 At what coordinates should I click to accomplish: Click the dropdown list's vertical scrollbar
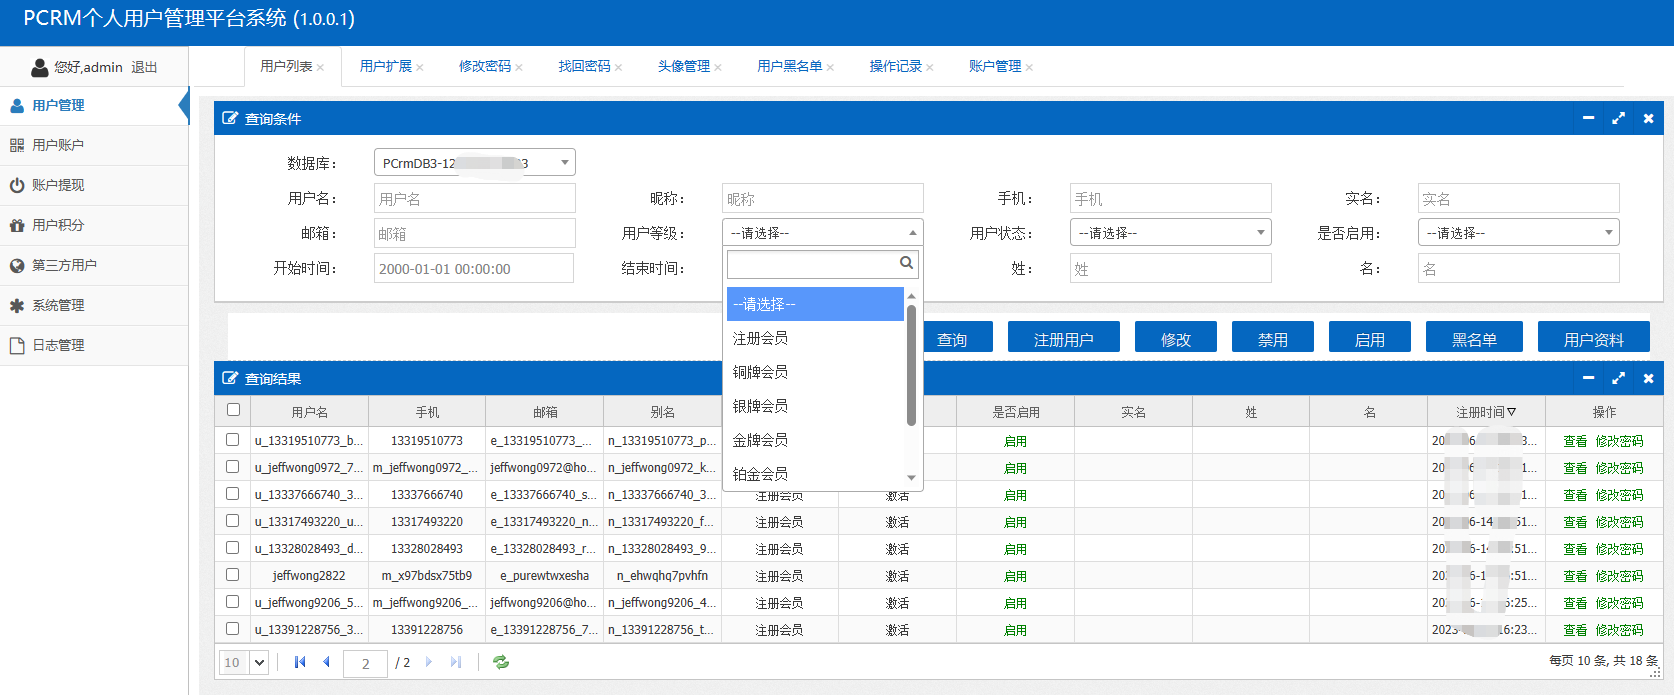point(911,365)
